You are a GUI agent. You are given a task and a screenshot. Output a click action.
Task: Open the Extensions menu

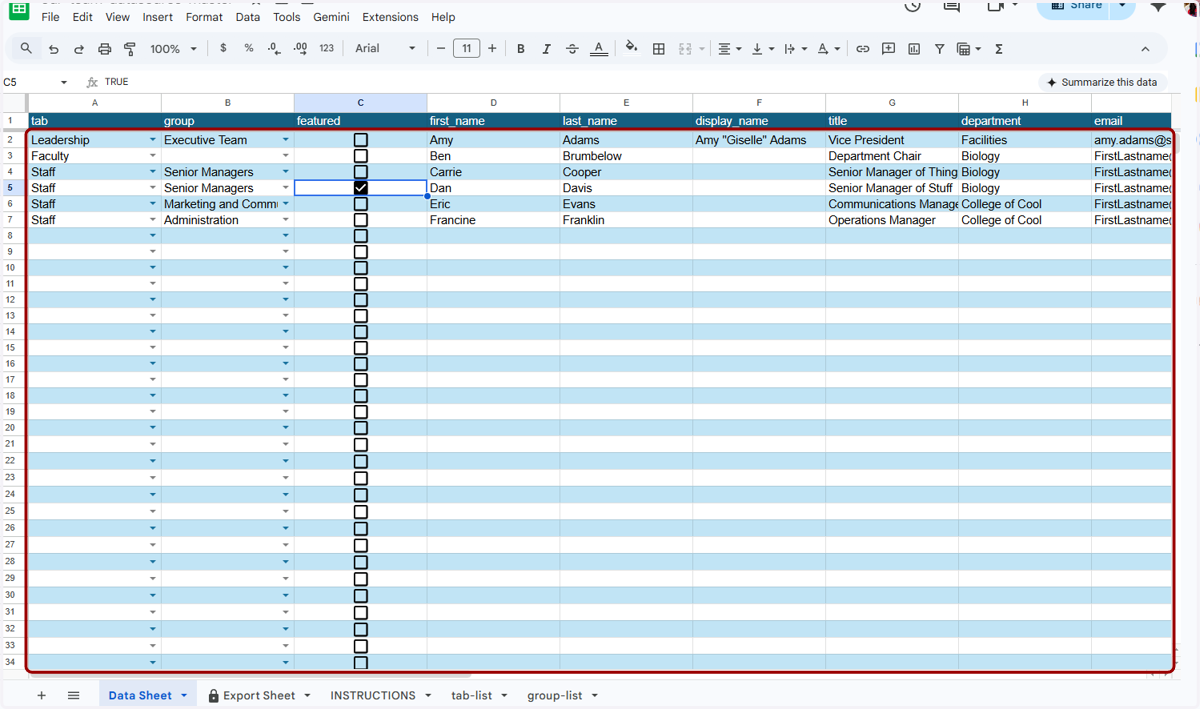(x=390, y=17)
